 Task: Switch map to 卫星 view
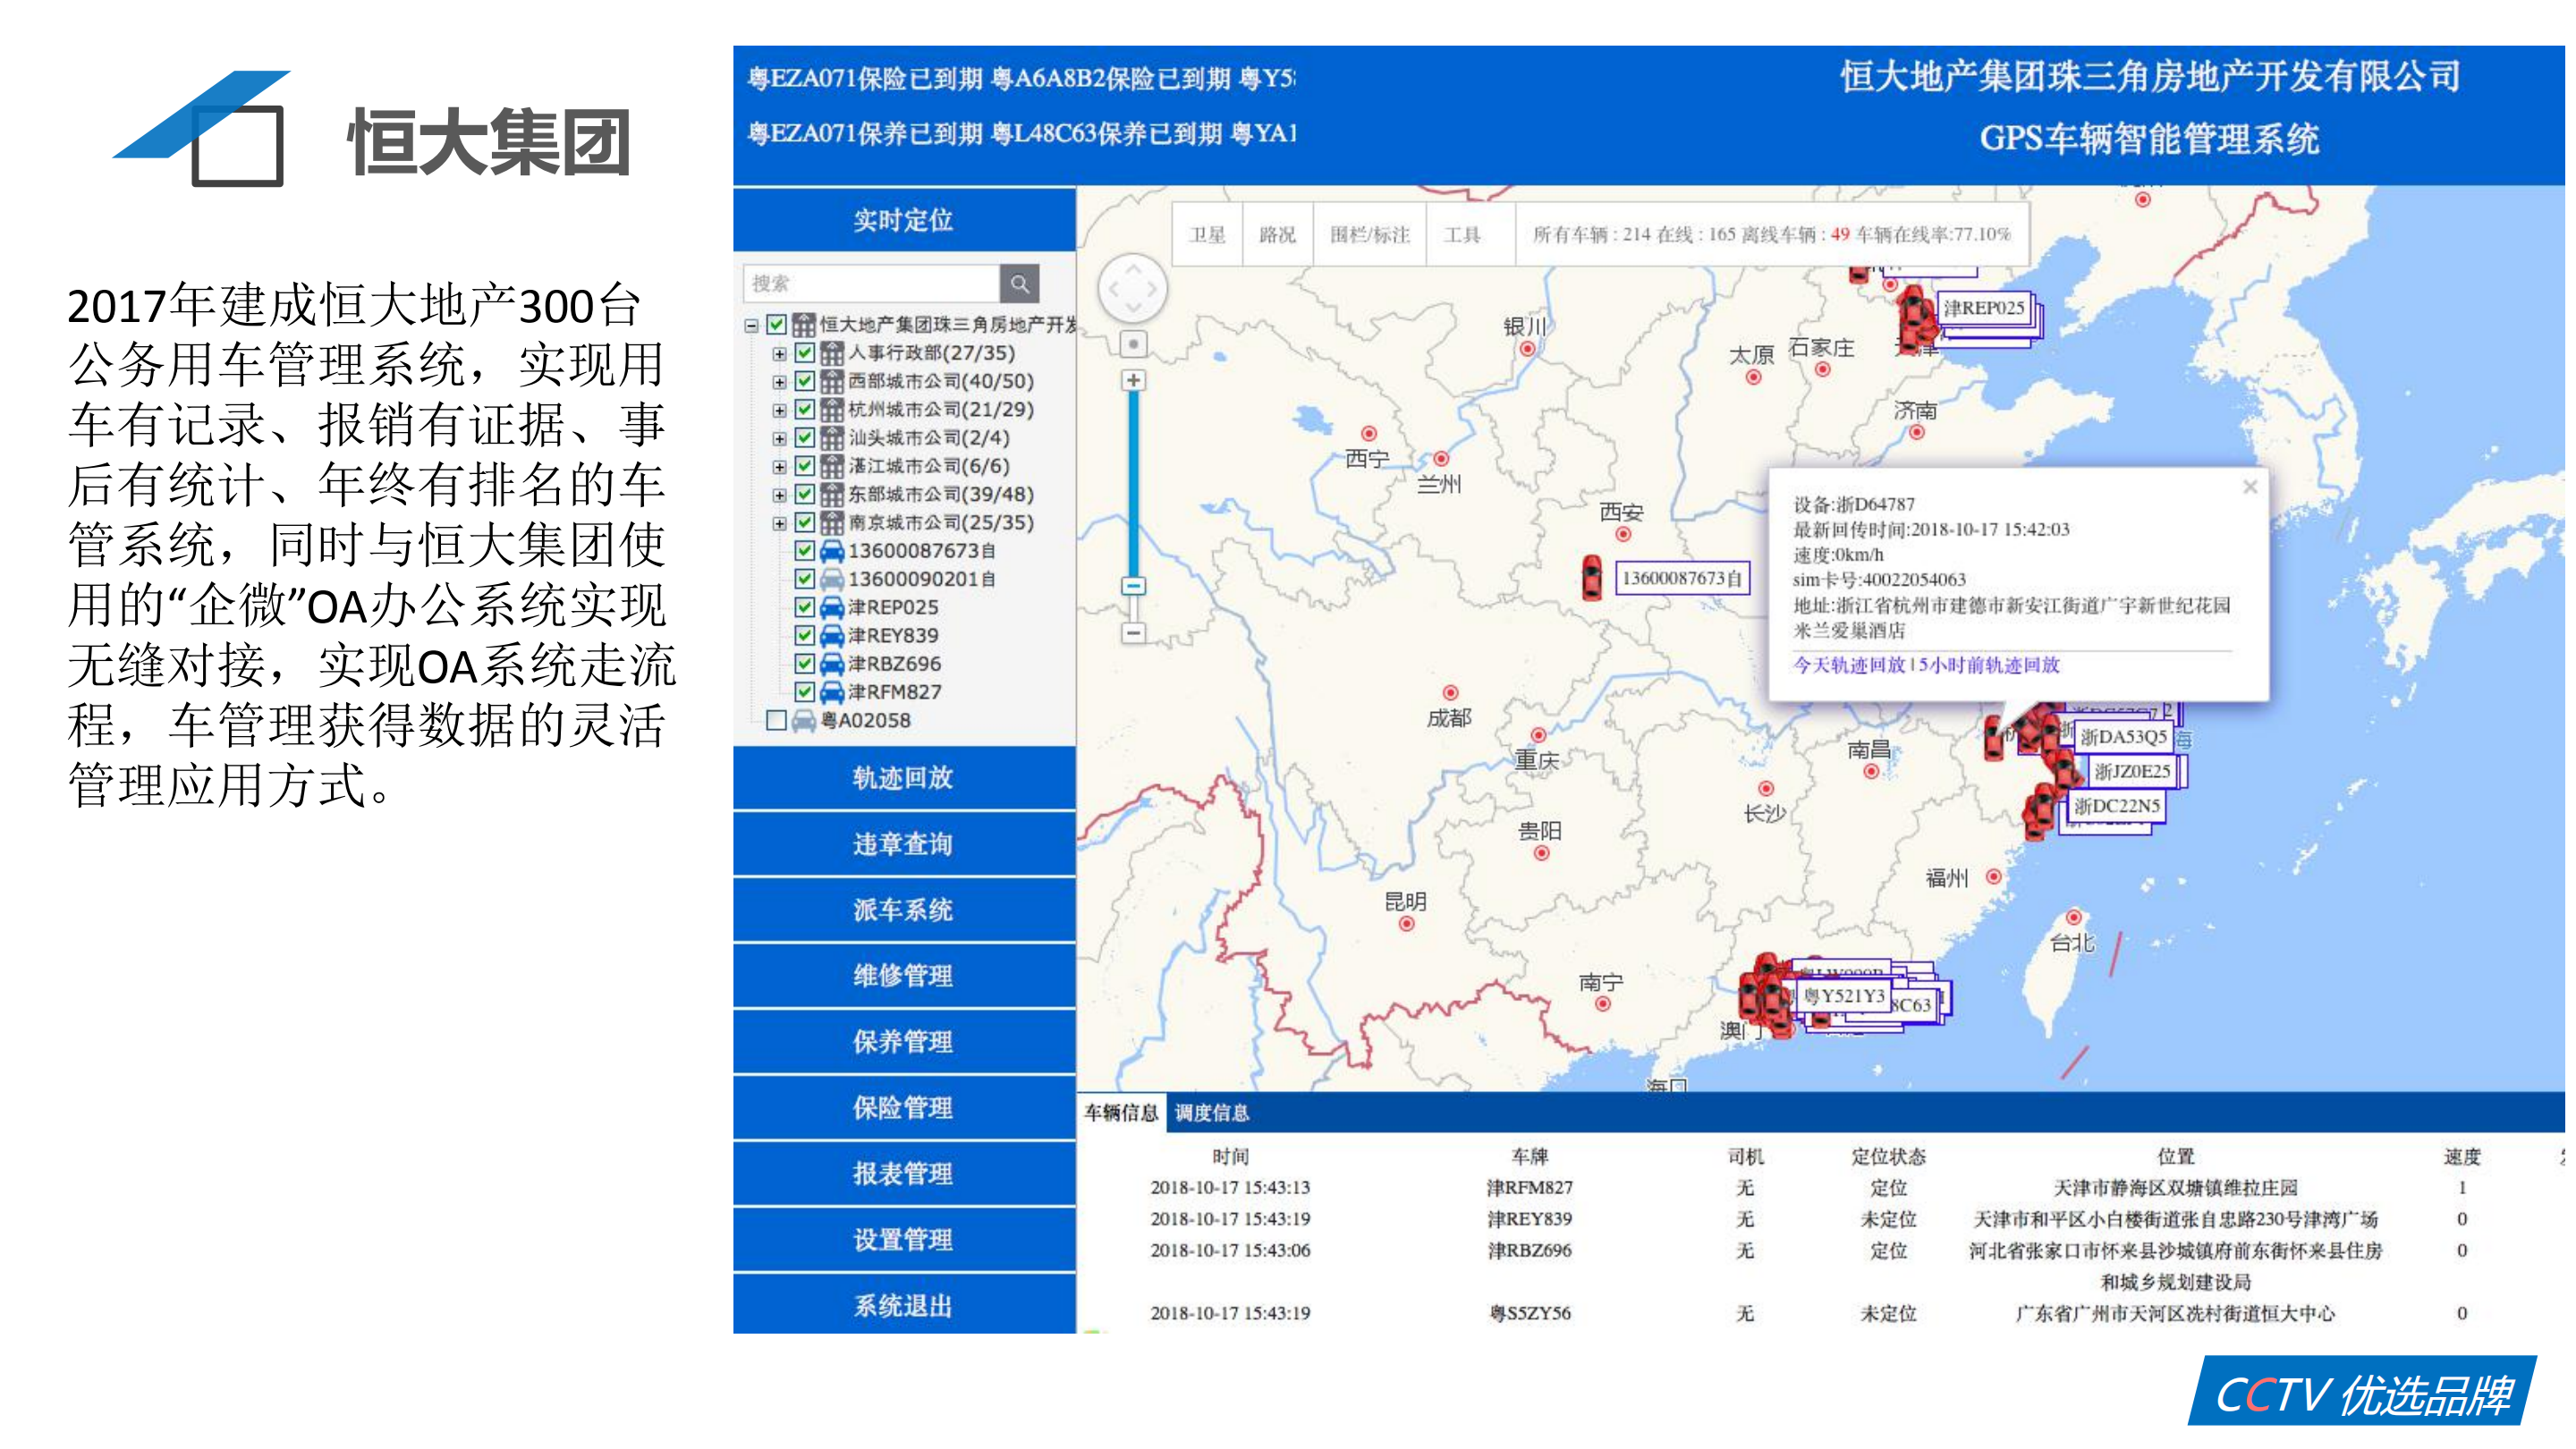tap(1207, 235)
